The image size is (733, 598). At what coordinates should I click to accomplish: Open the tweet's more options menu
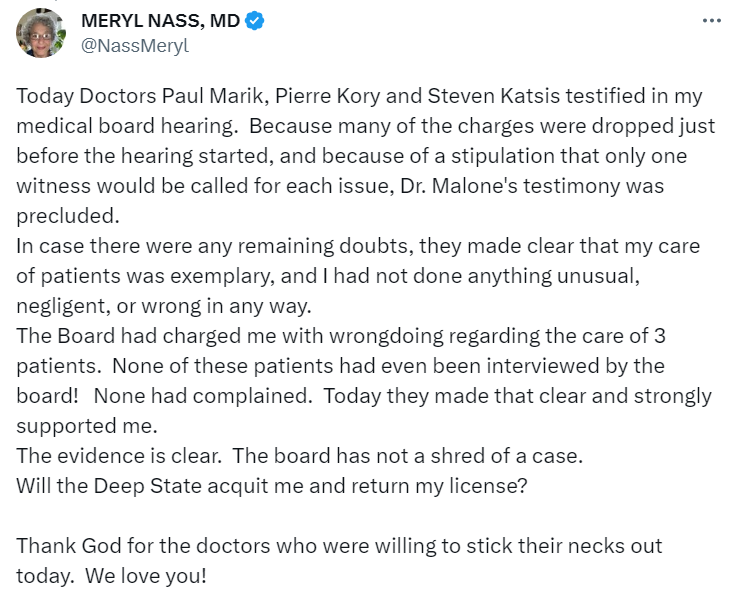(x=710, y=21)
